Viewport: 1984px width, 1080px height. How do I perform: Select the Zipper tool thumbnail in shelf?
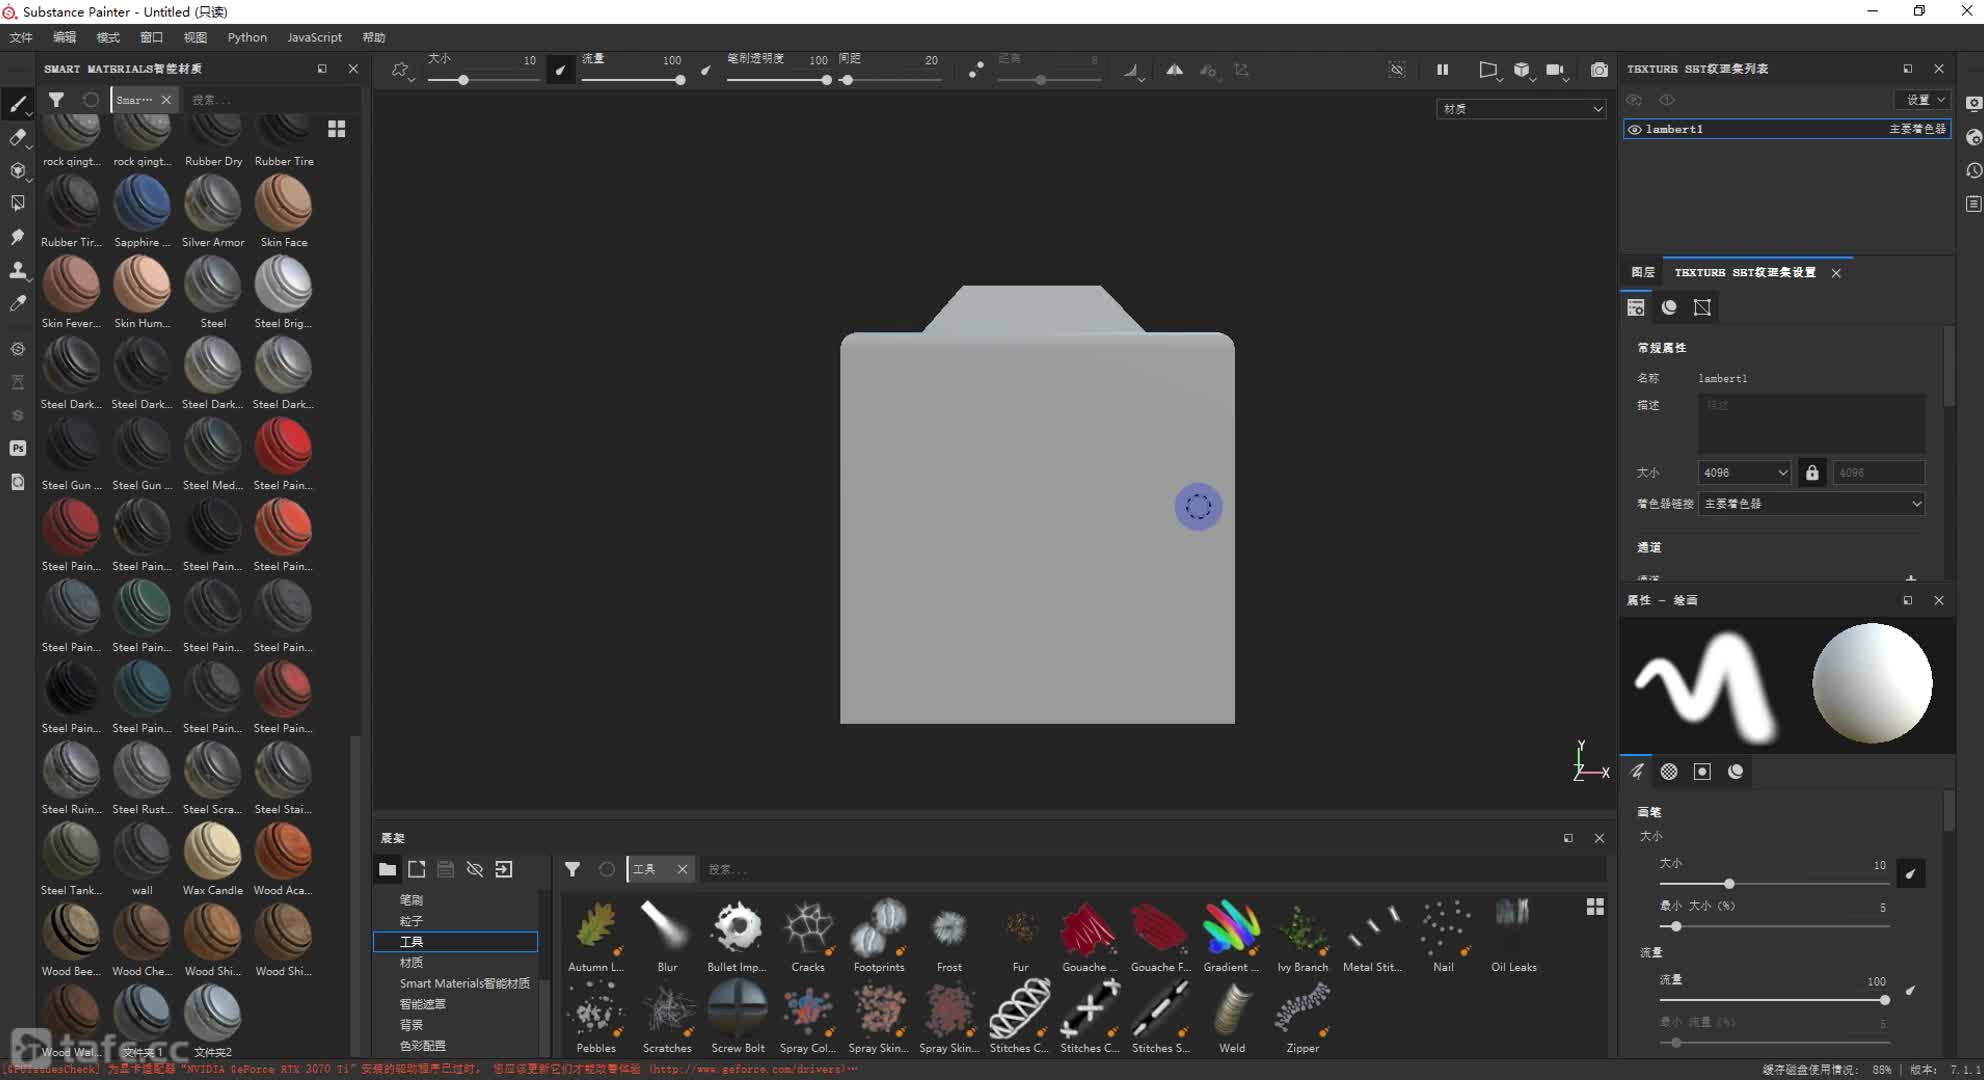(x=1302, y=1010)
